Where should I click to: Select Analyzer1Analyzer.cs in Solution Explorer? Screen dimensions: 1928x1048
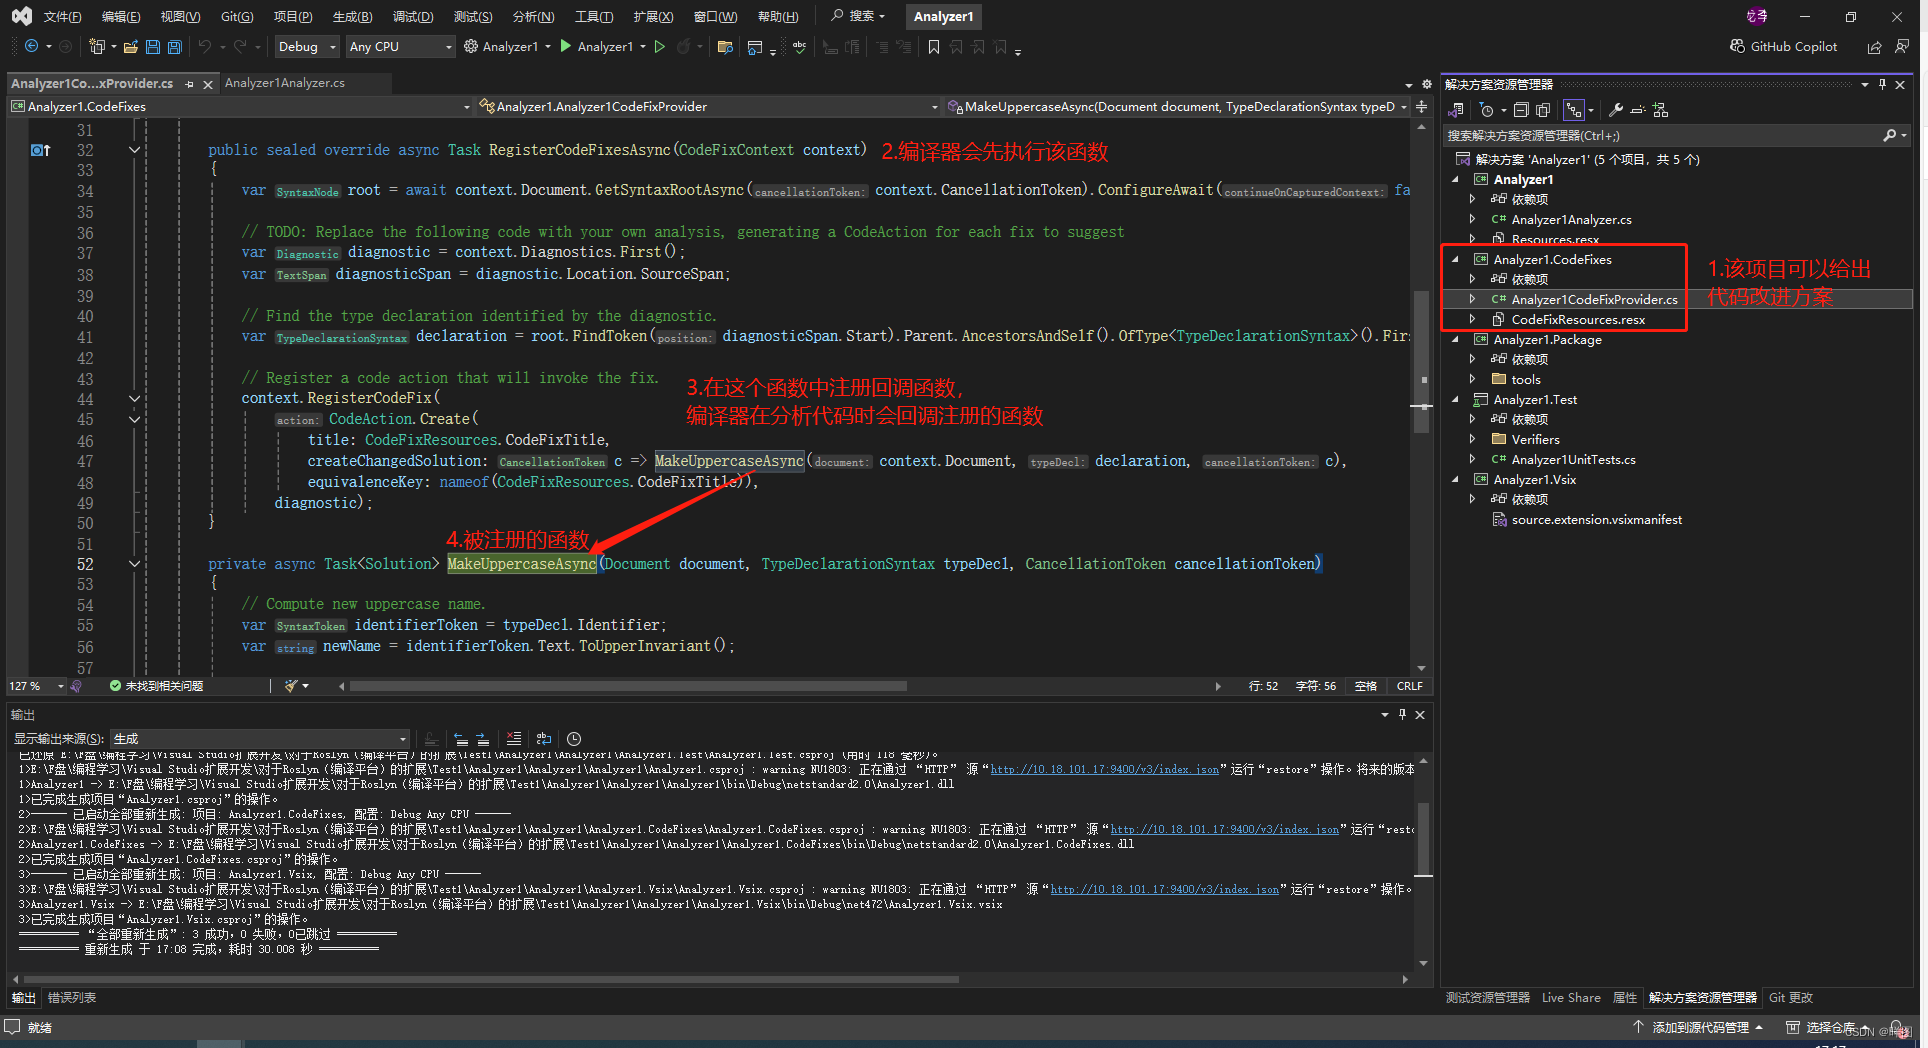(x=1571, y=220)
